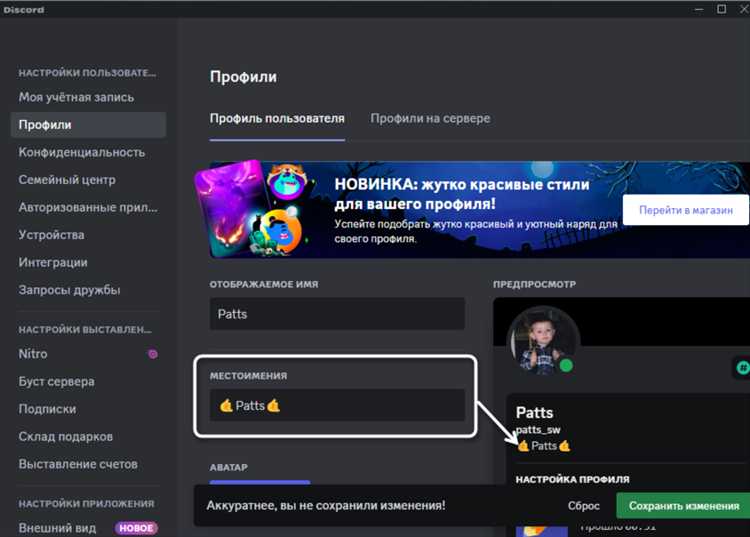This screenshot has height=537, width=750.
Task: Open Авторизованные приложения section
Action: 88,208
